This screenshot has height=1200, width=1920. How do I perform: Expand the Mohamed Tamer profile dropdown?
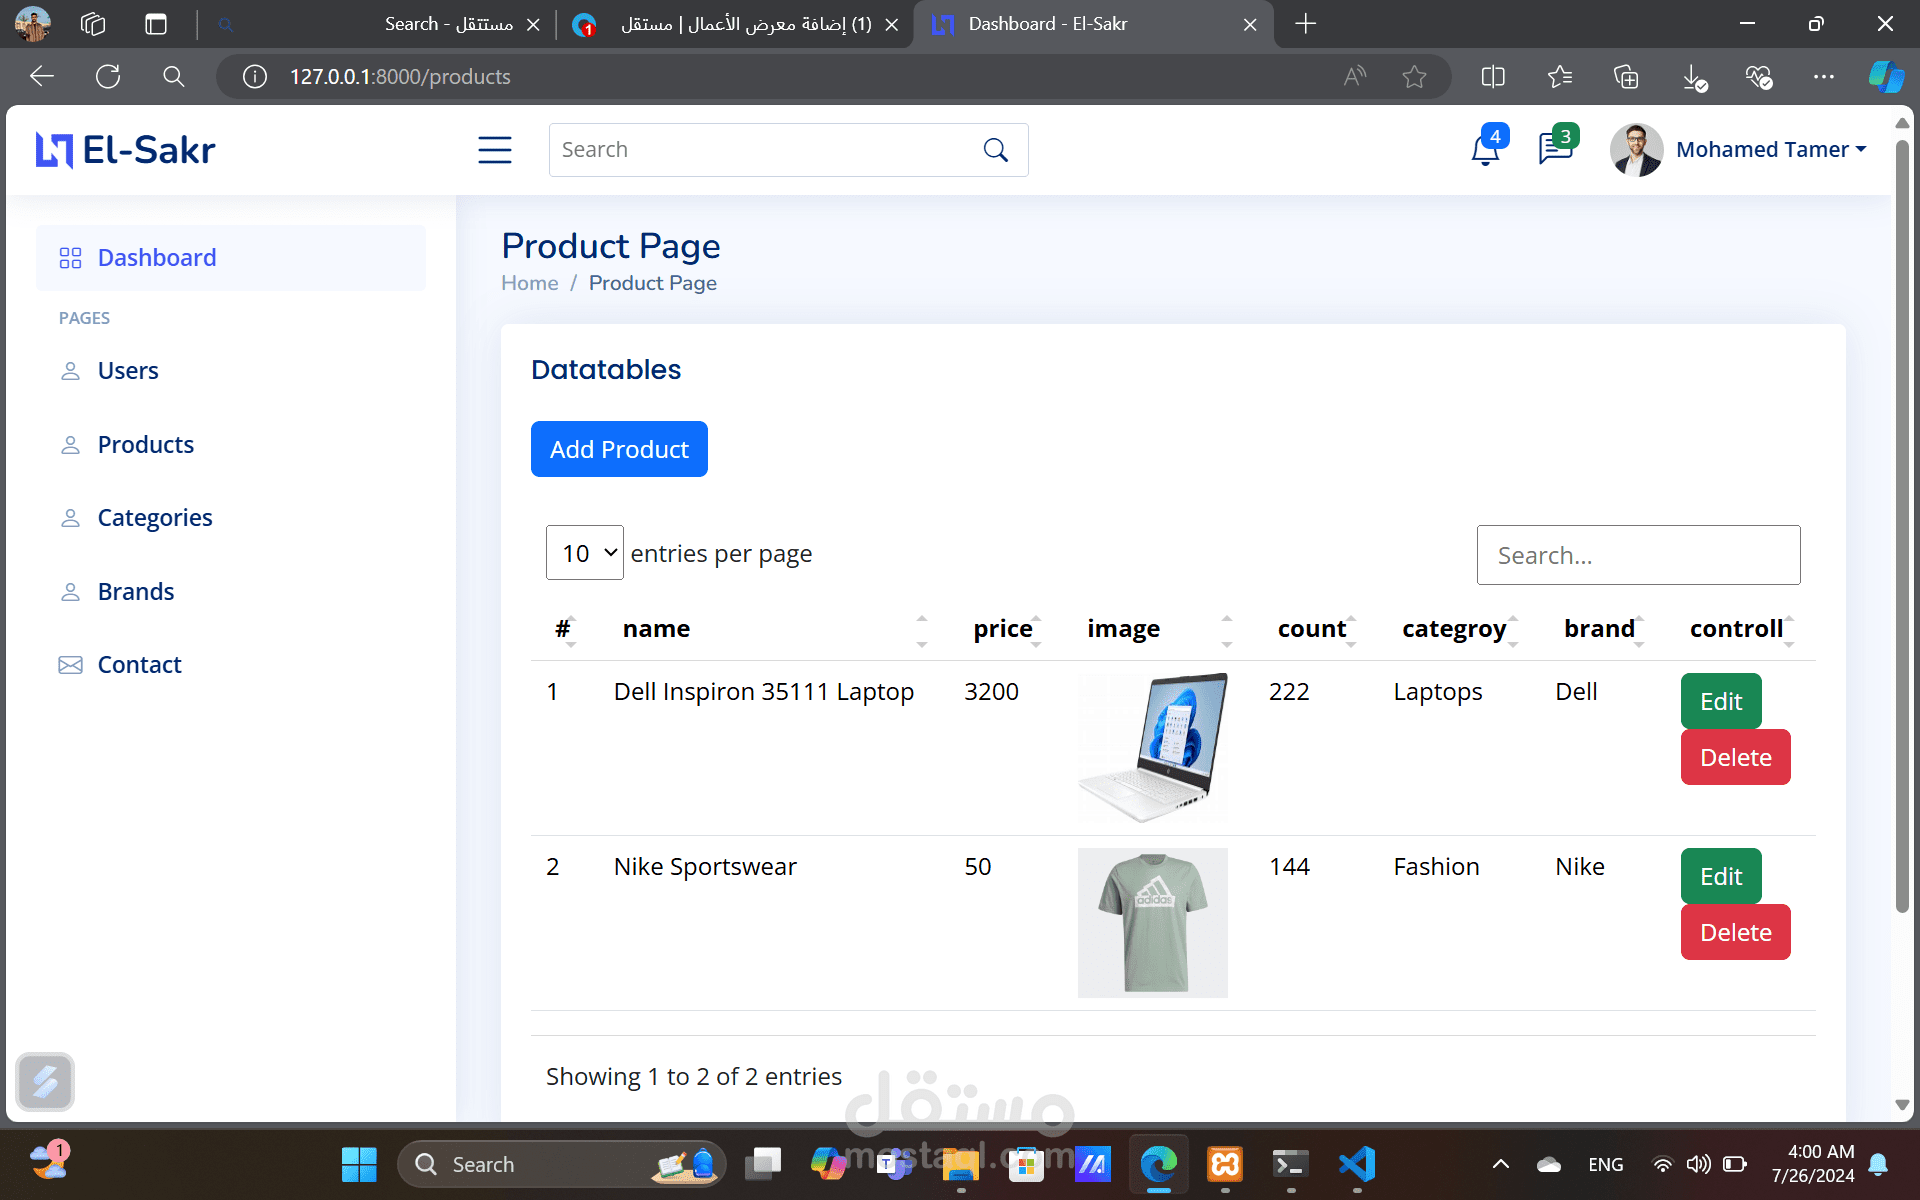coord(1770,150)
